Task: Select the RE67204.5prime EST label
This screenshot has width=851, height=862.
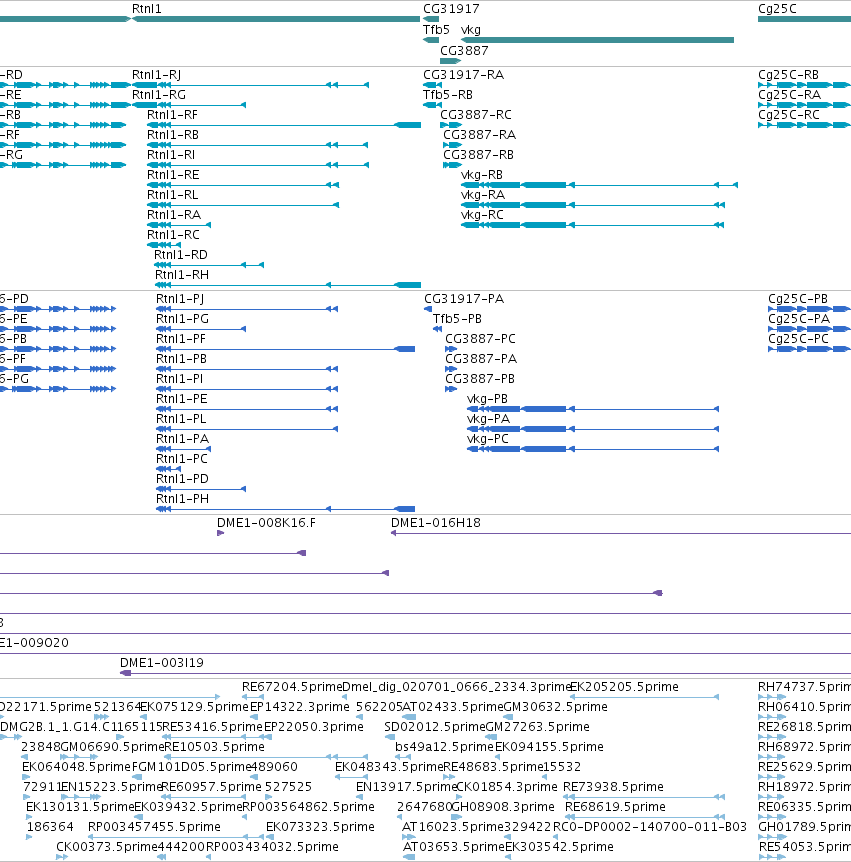Action: tap(292, 687)
